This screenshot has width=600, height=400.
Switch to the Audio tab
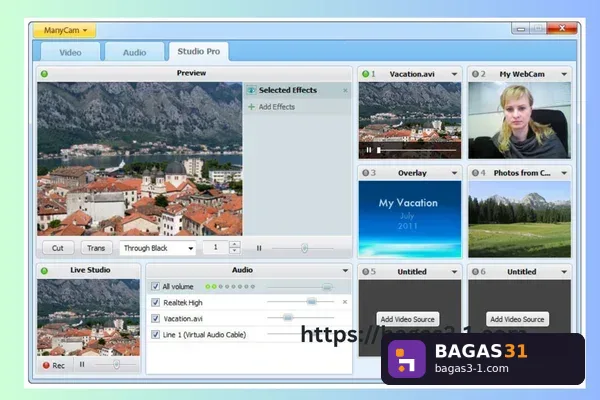click(x=134, y=52)
